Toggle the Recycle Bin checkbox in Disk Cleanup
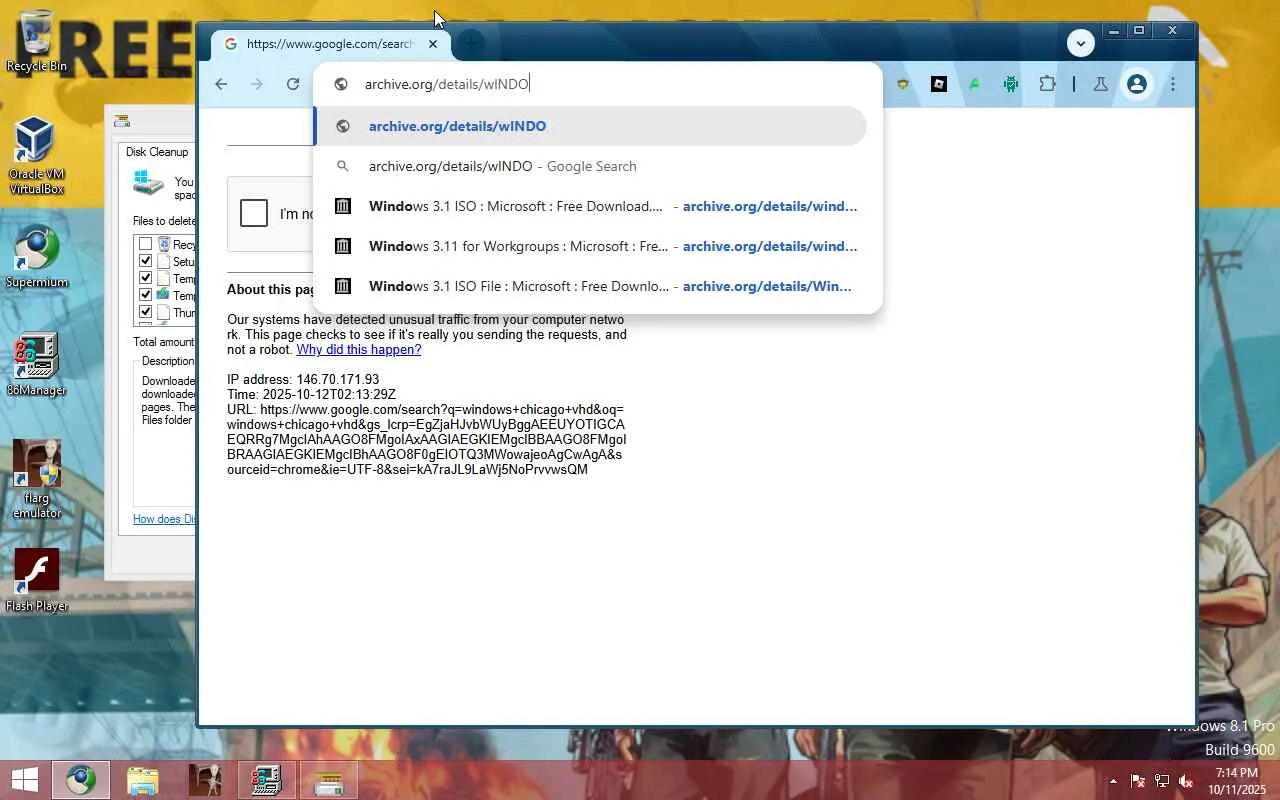The height and width of the screenshot is (800, 1280). [x=146, y=244]
